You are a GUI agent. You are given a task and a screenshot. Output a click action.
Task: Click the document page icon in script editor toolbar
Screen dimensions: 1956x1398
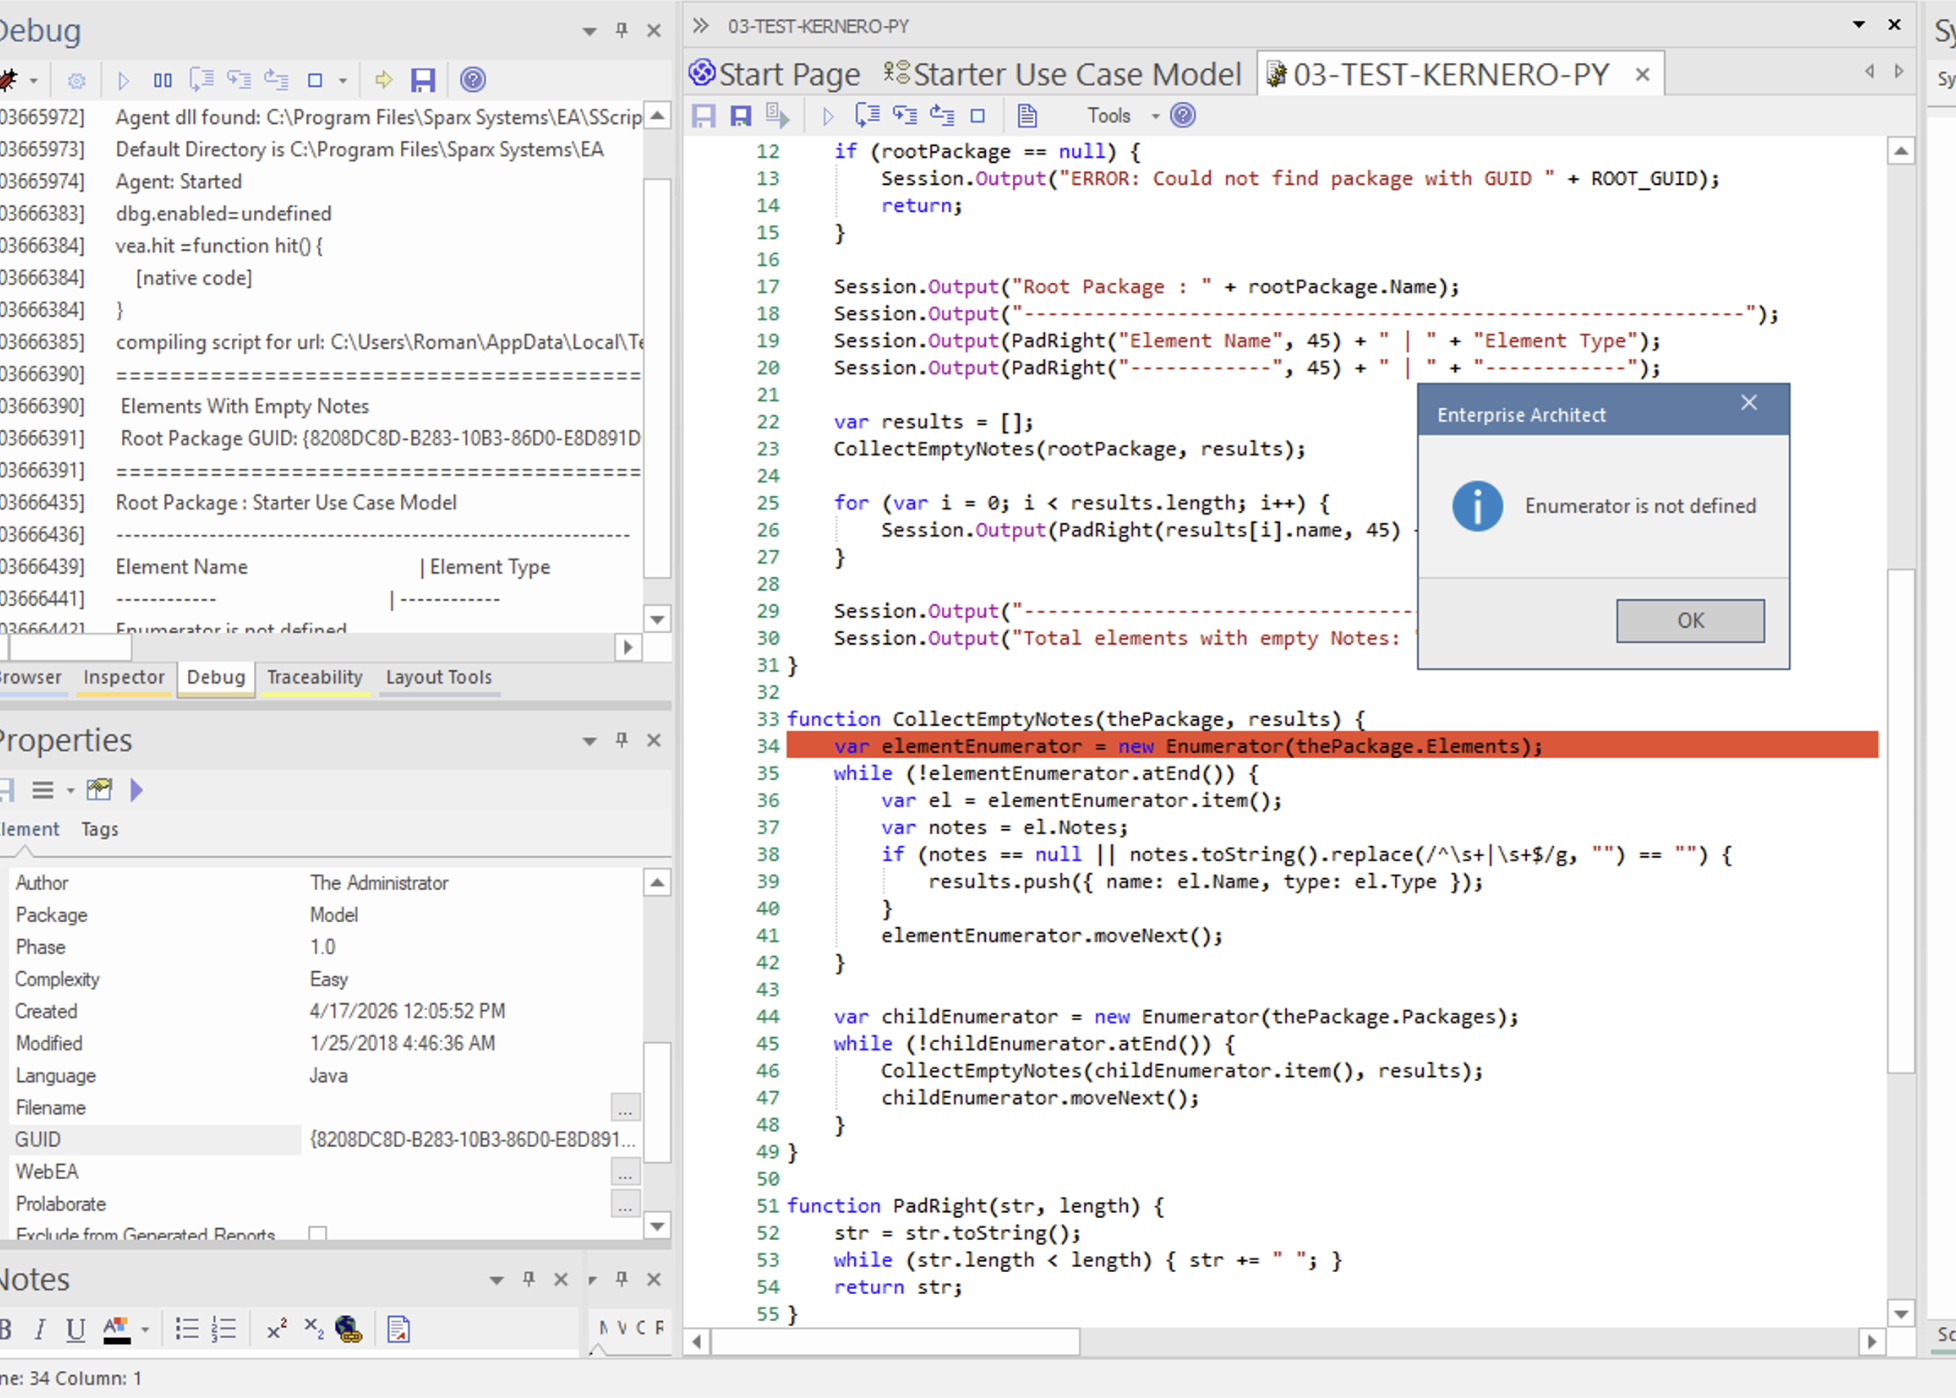coord(1027,116)
